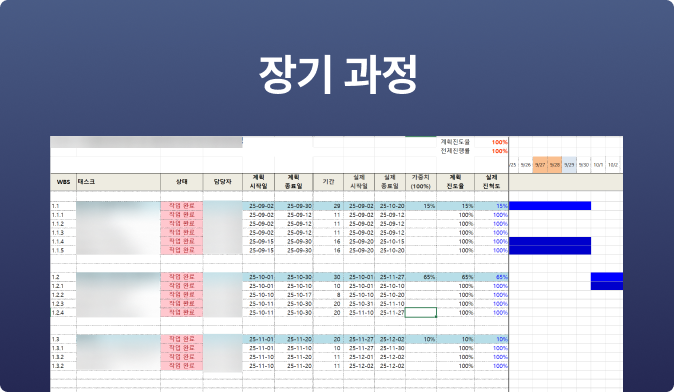Click the 가중치 (100%) column header

click(x=421, y=182)
